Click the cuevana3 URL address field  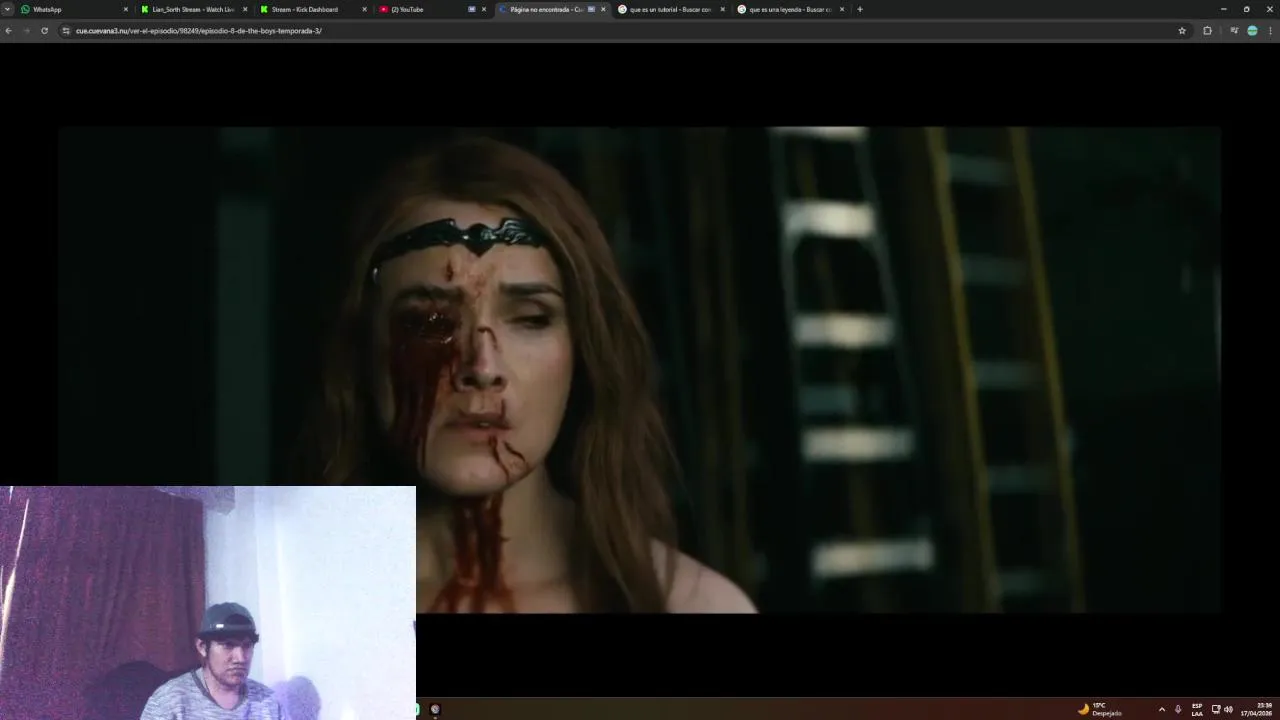pyautogui.click(x=620, y=31)
